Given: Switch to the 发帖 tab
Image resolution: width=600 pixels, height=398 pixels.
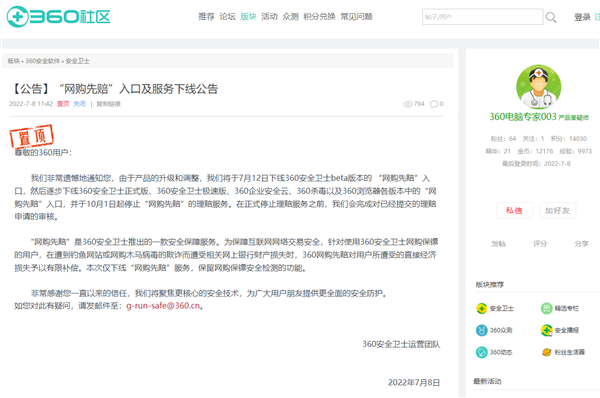Looking at the screenshot, I should pyautogui.click(x=499, y=244).
